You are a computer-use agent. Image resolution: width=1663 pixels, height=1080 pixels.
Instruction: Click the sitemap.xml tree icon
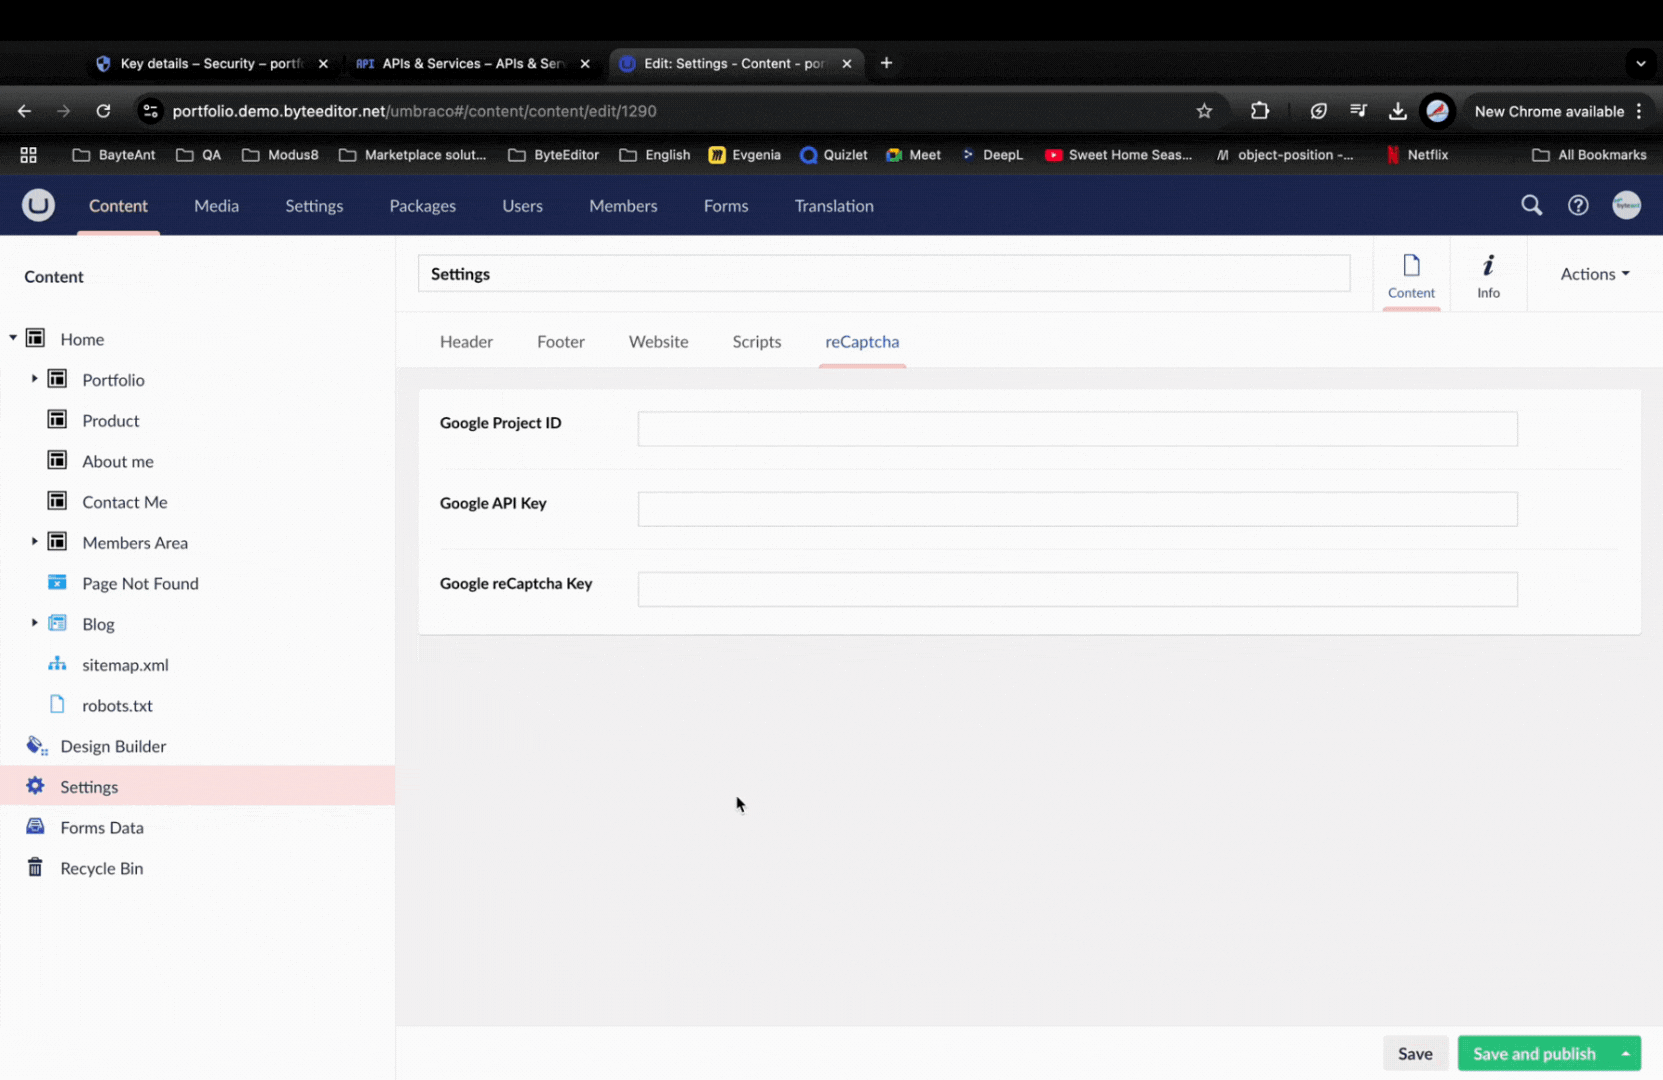pyautogui.click(x=57, y=664)
